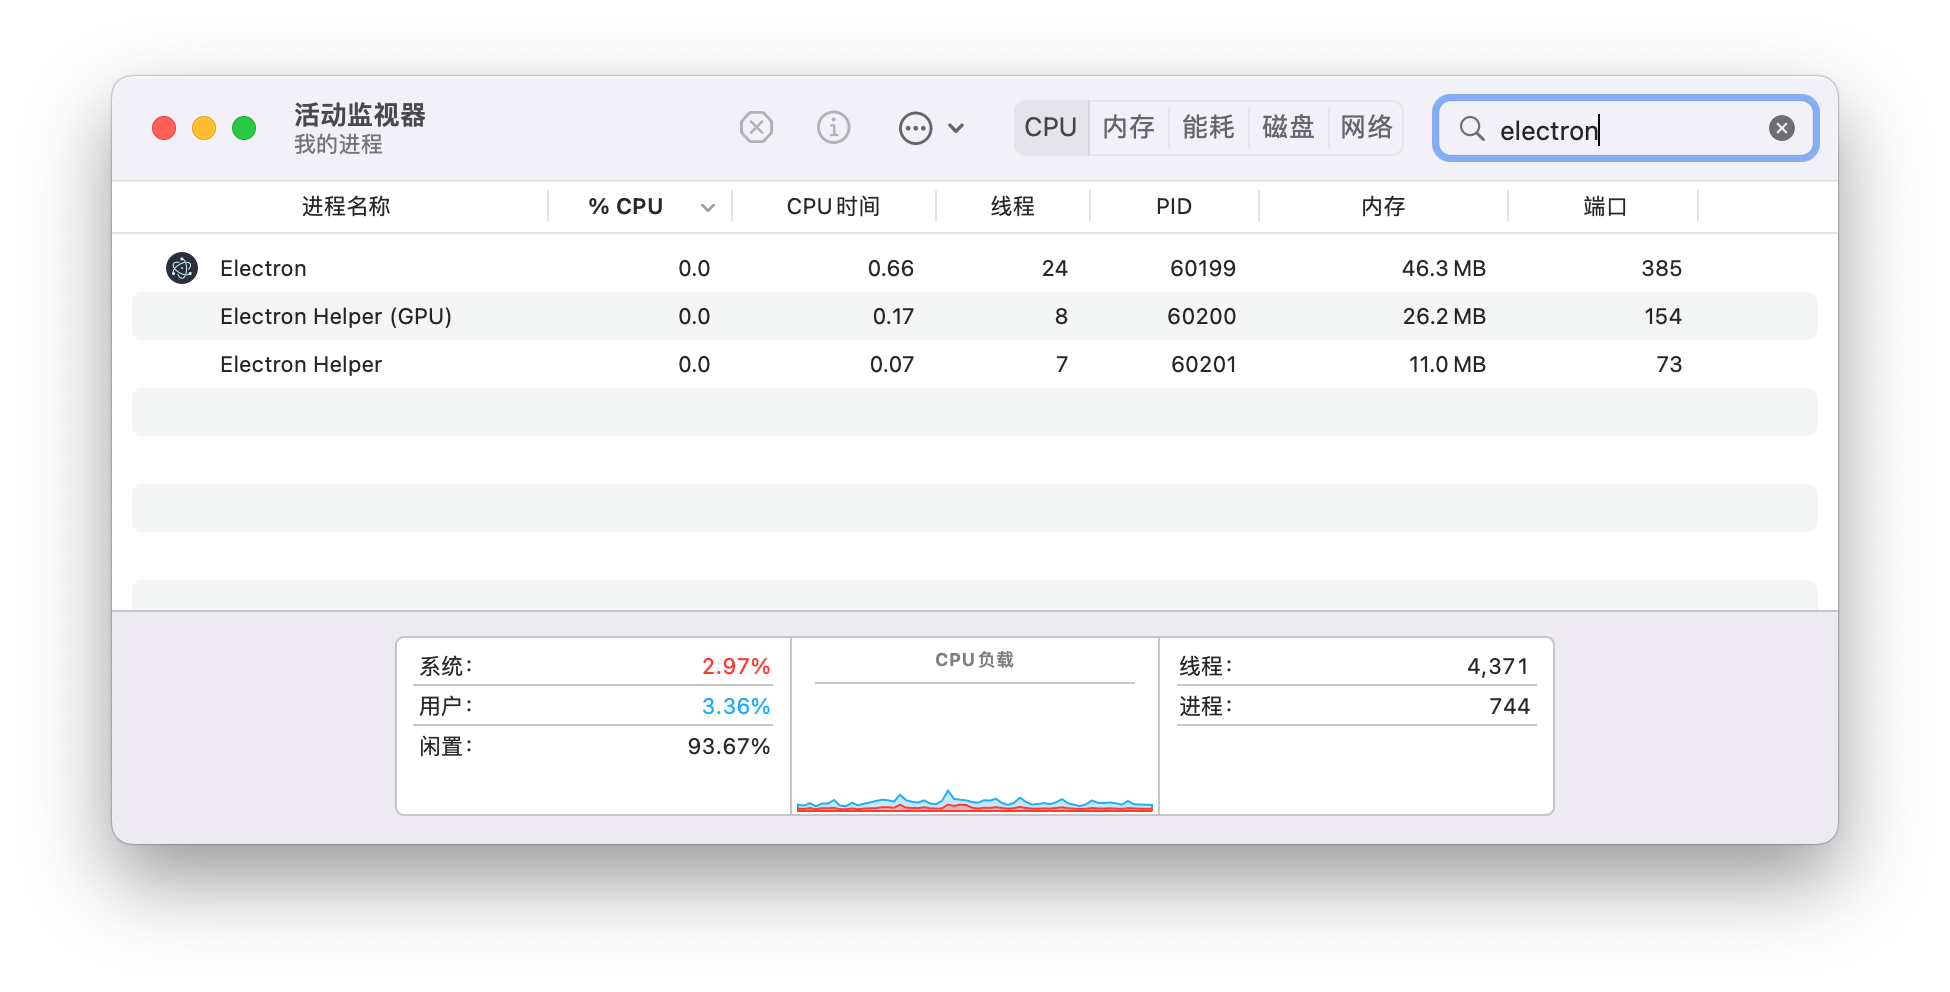The image size is (1950, 992).
Task: Click idle CPU value 93.67%
Action: click(x=729, y=746)
